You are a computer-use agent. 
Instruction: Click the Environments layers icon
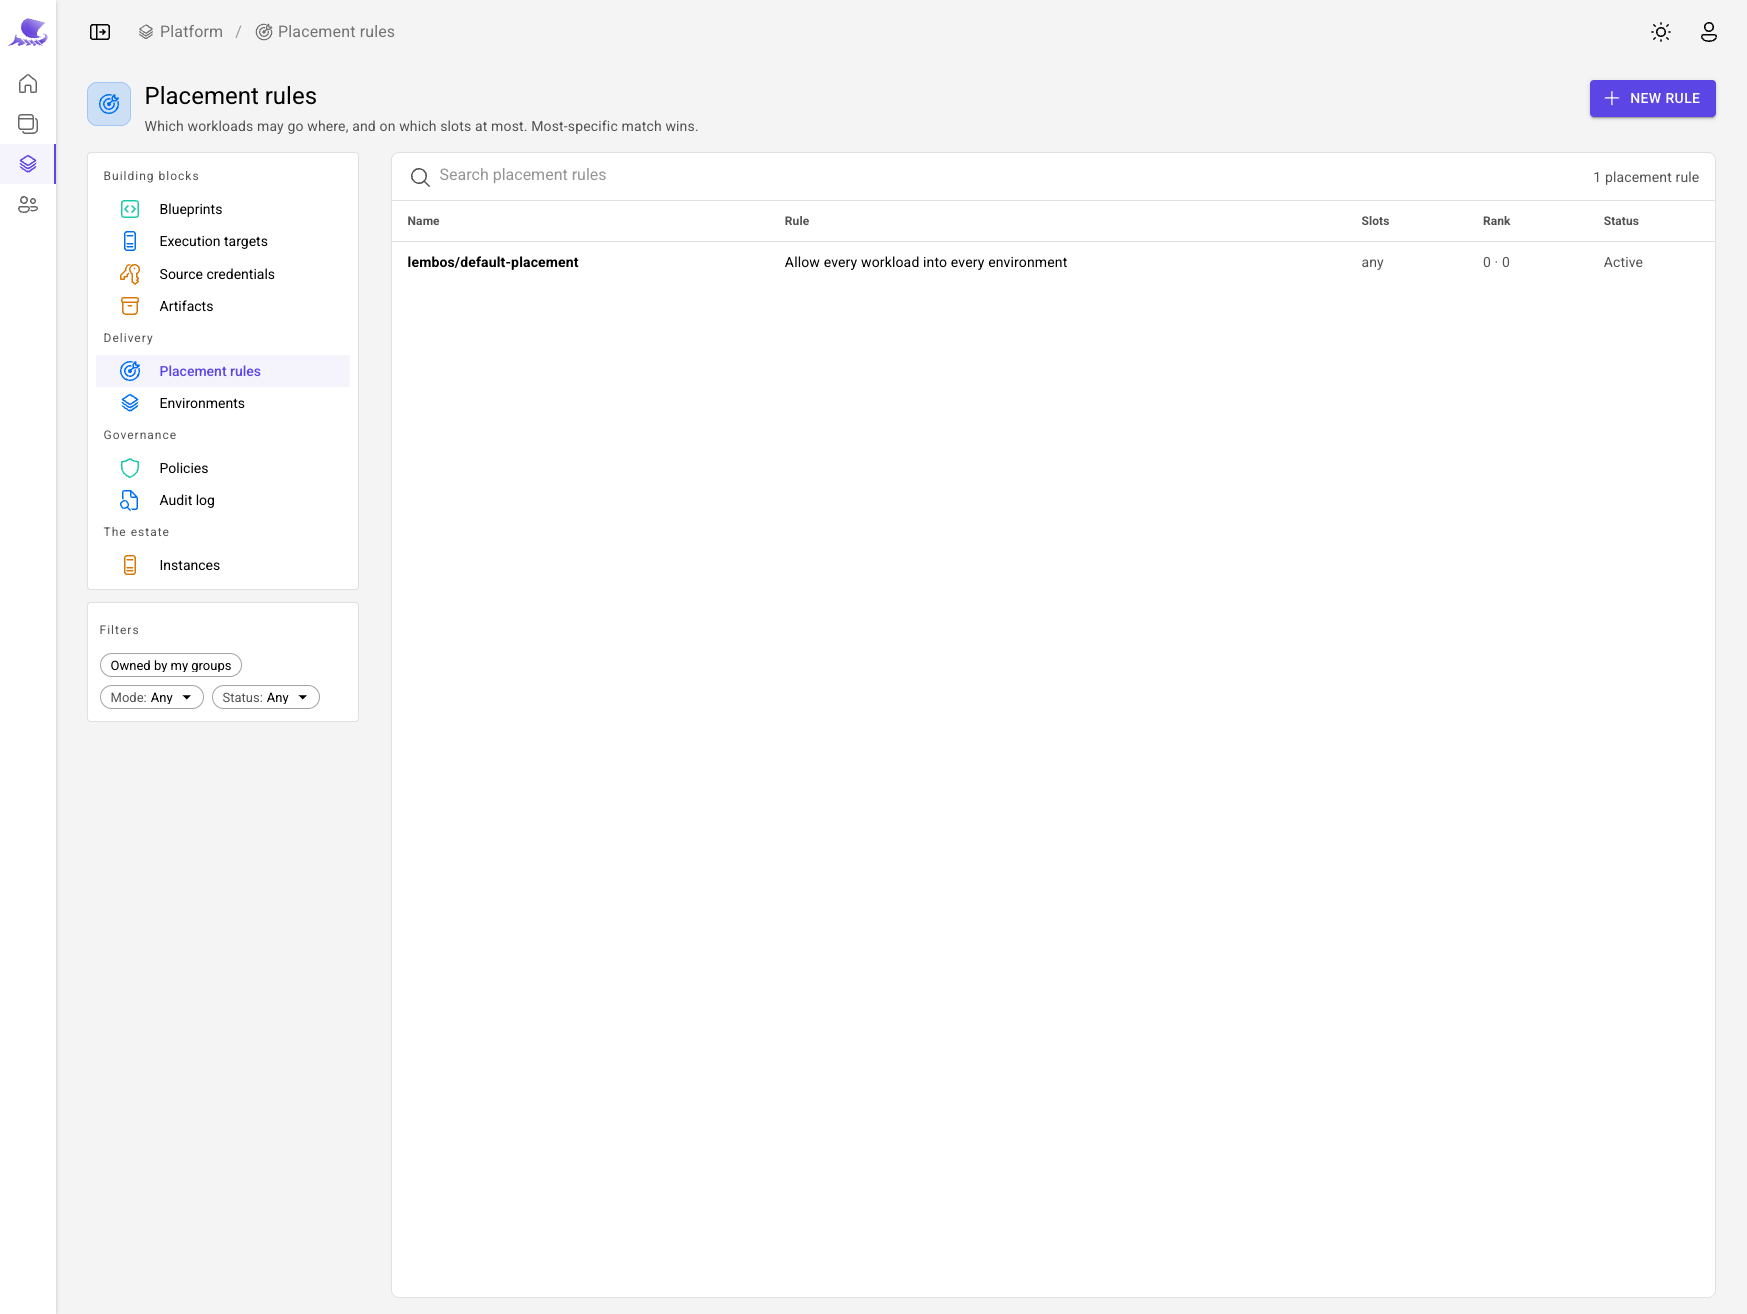click(130, 403)
